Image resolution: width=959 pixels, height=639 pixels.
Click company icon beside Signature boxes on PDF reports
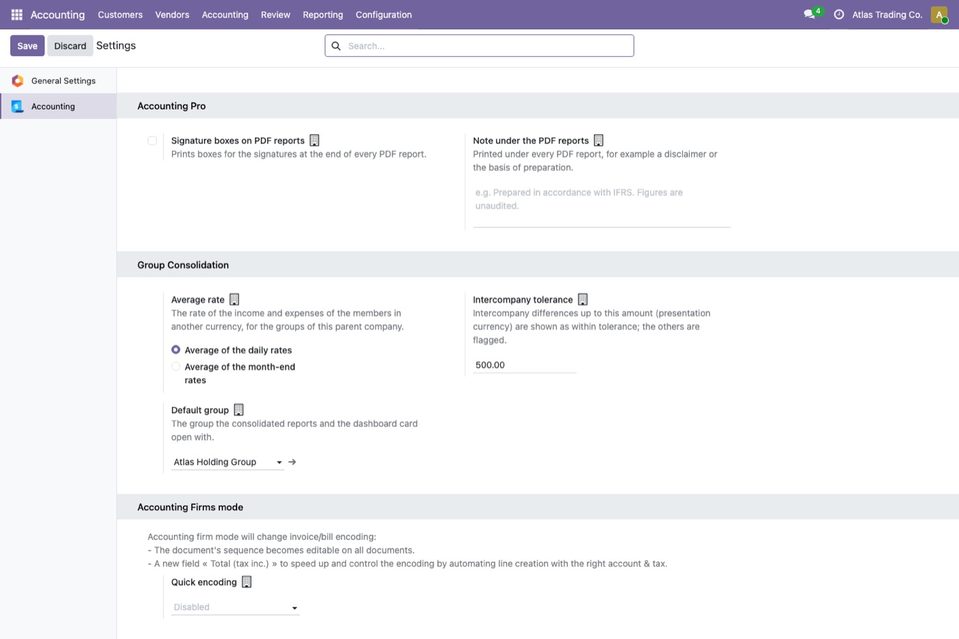pos(314,141)
